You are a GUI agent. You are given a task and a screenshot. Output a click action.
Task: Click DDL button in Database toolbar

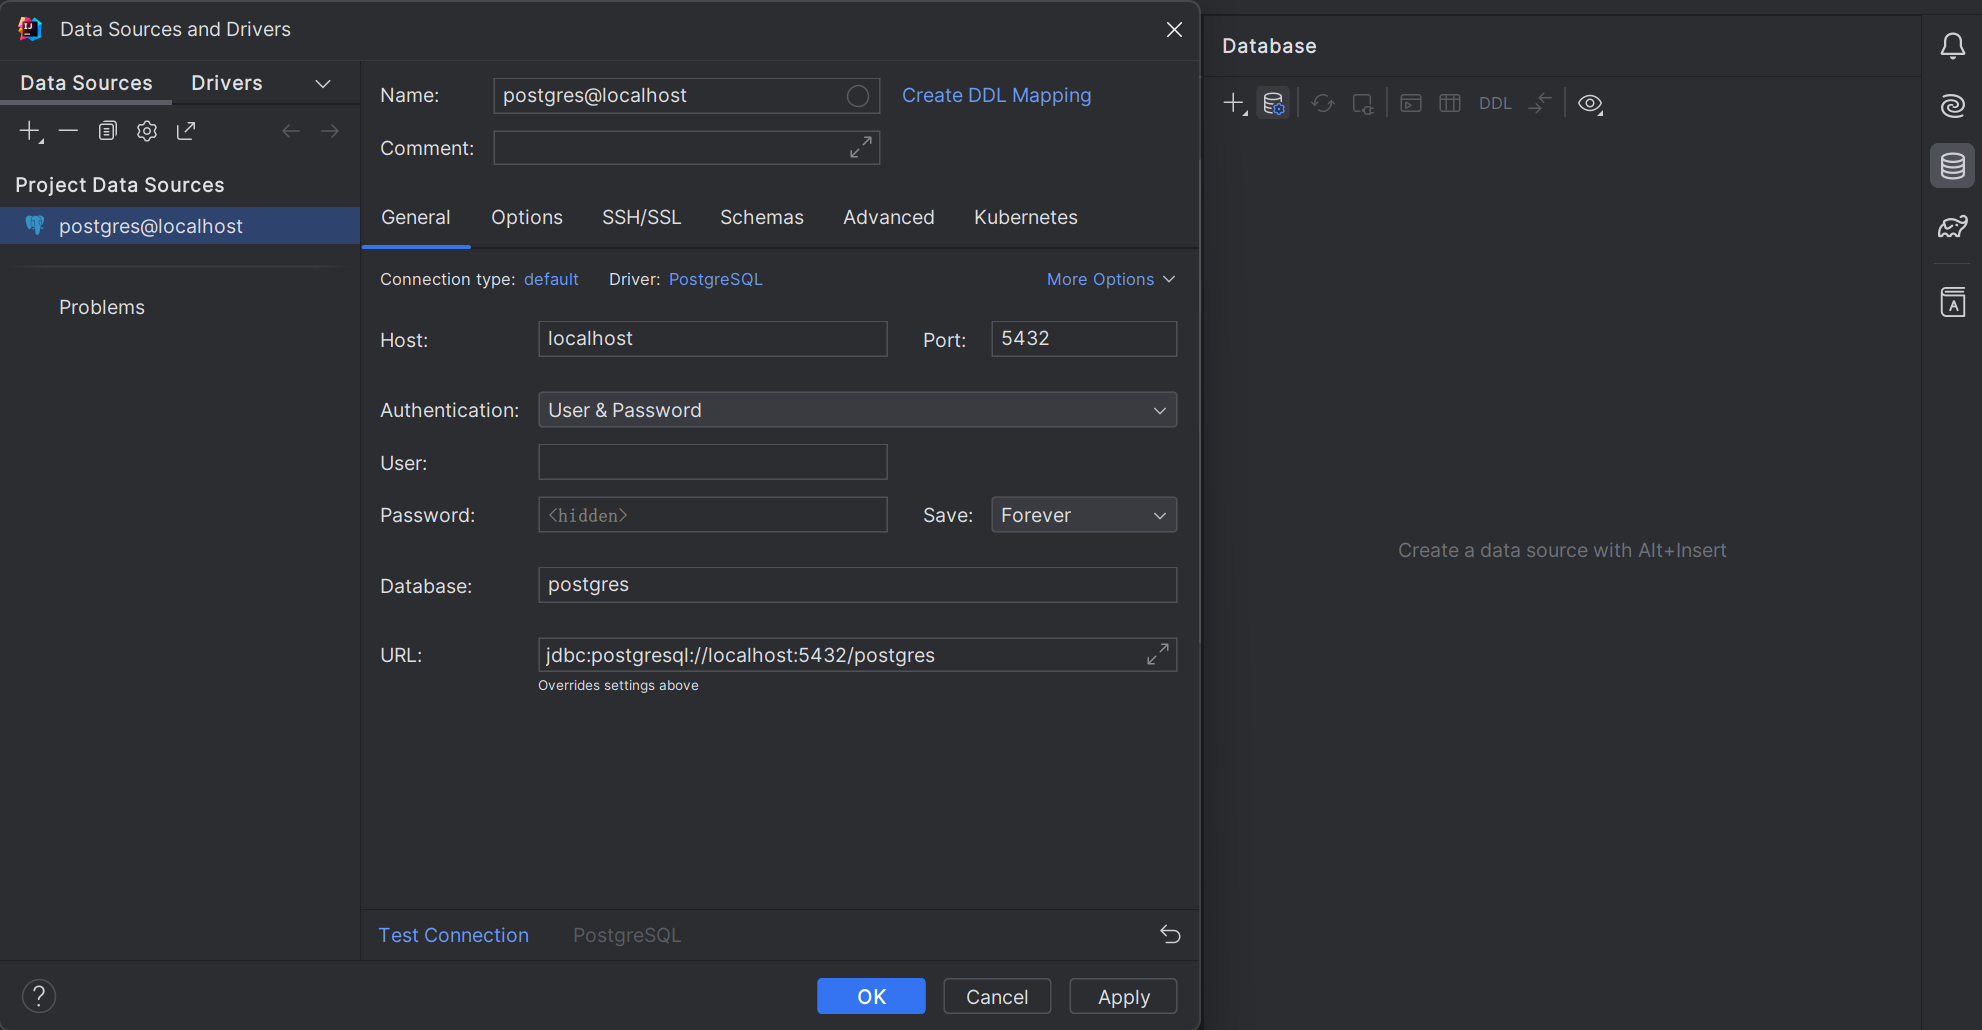click(1495, 103)
